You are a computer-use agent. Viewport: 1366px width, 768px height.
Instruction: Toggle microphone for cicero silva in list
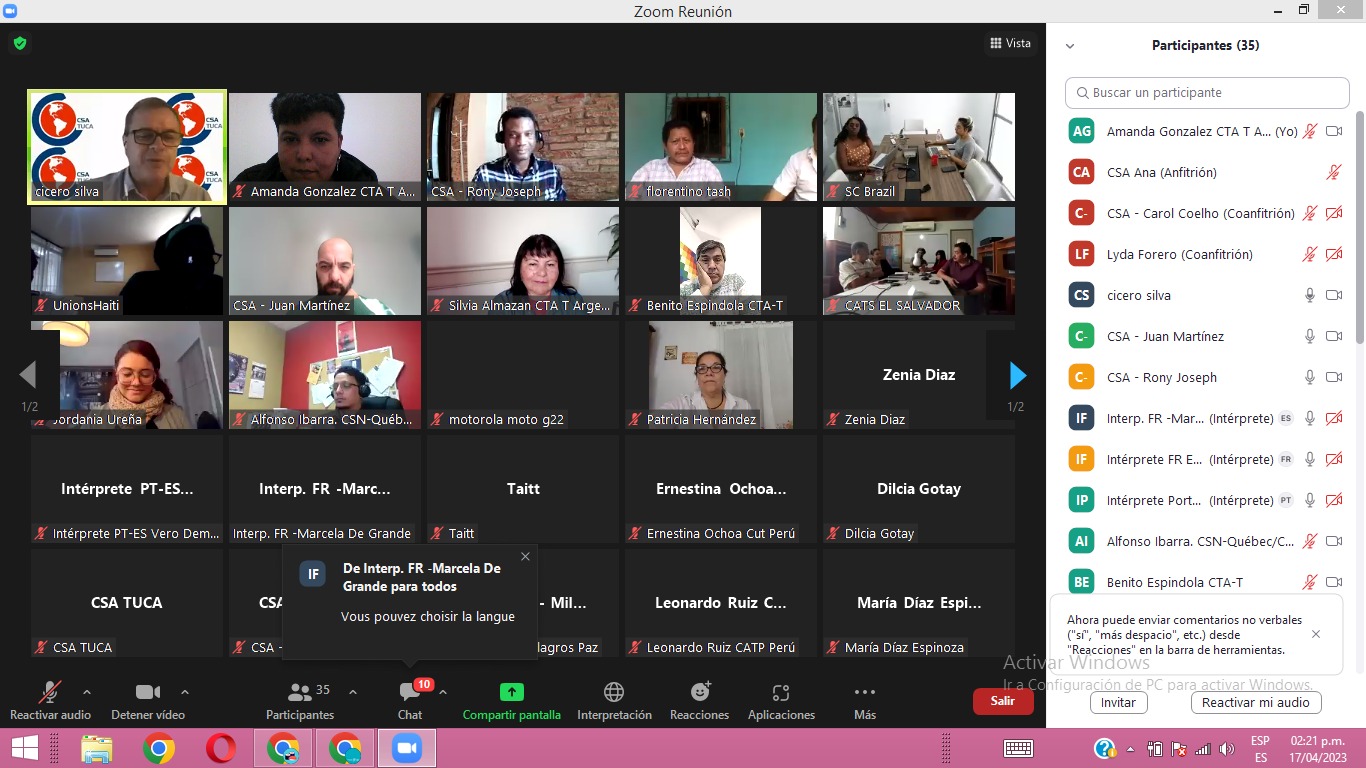point(1309,295)
